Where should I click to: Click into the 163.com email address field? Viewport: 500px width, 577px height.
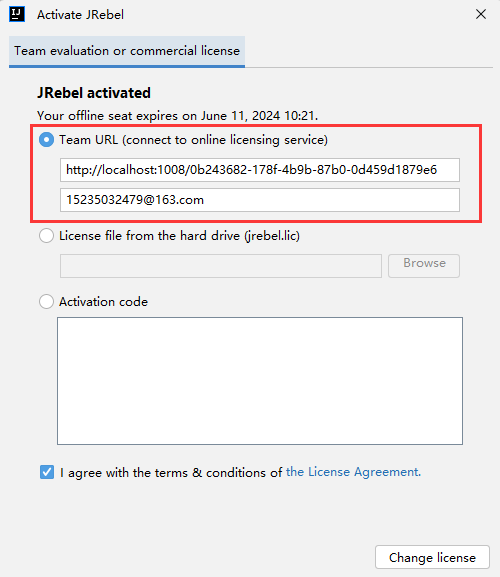point(260,200)
